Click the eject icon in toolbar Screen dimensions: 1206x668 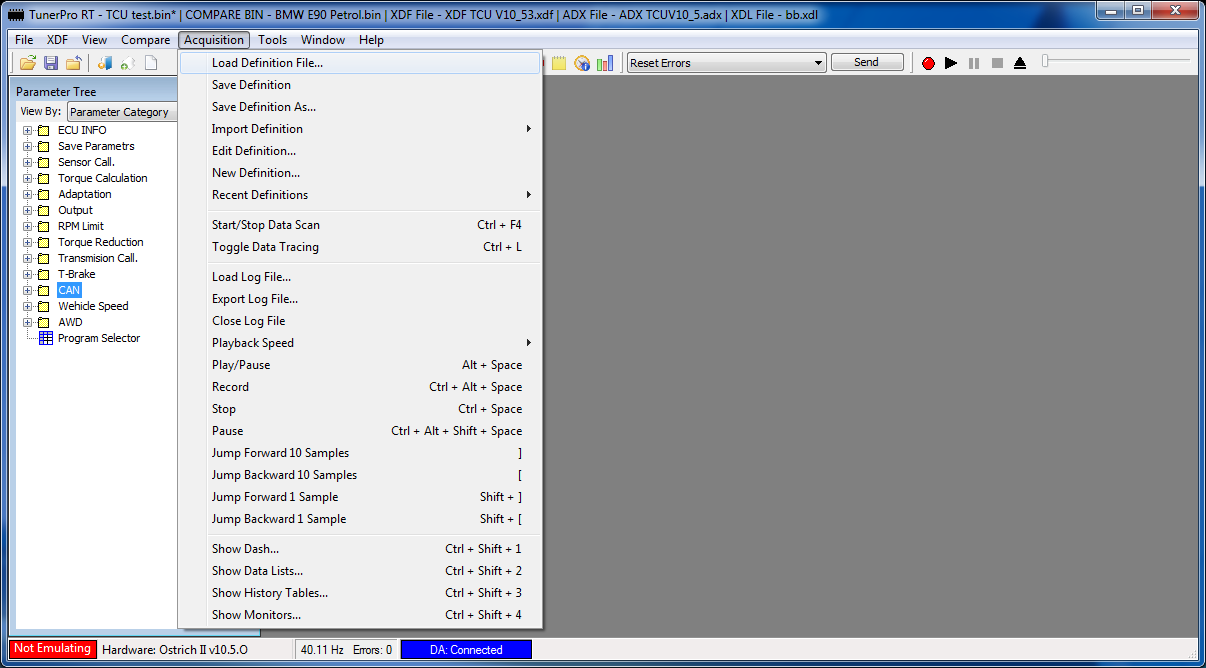(x=1020, y=63)
